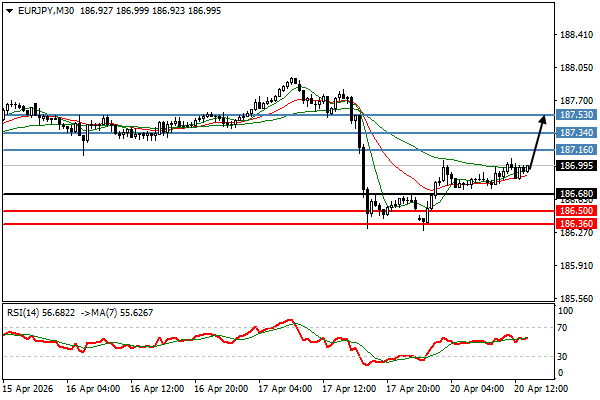Click the black 186.680 level label
Screen dimensions: 600x400
574,193
